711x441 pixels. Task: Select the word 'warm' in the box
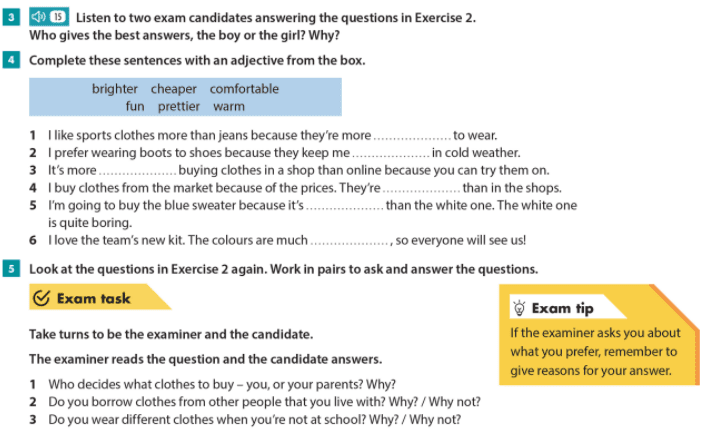(x=229, y=106)
